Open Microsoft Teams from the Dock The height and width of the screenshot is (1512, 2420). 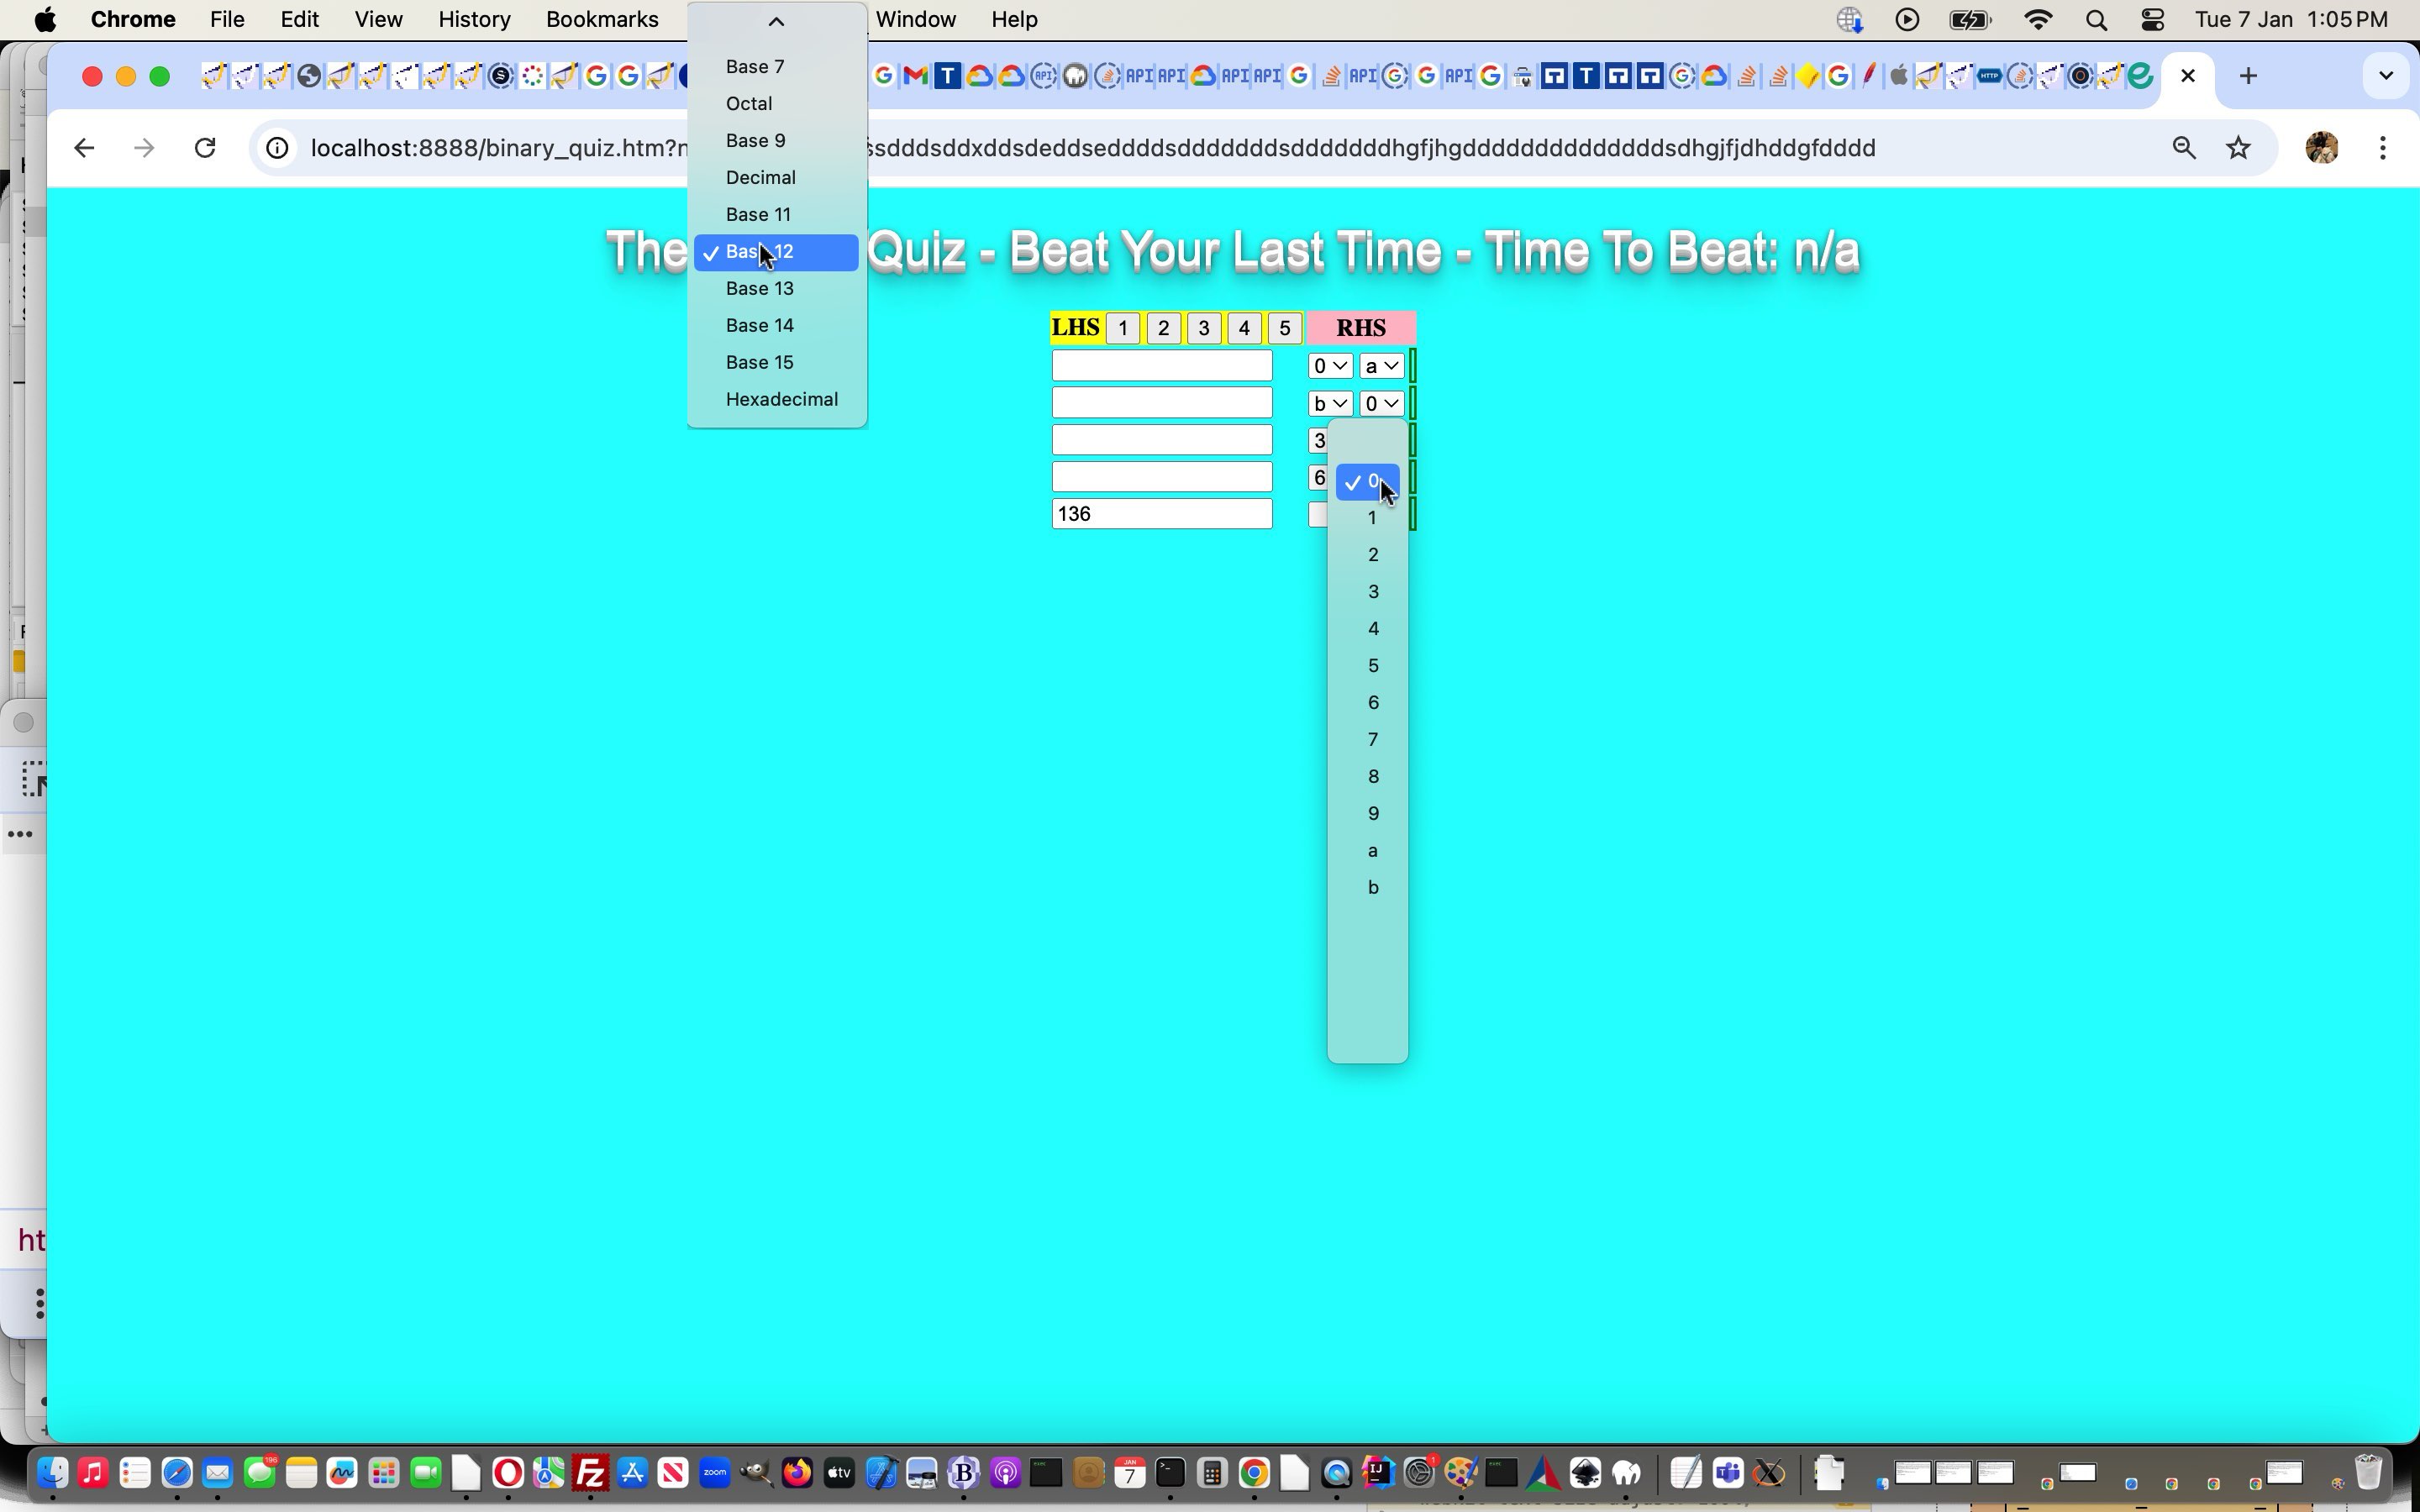coord(1728,1473)
